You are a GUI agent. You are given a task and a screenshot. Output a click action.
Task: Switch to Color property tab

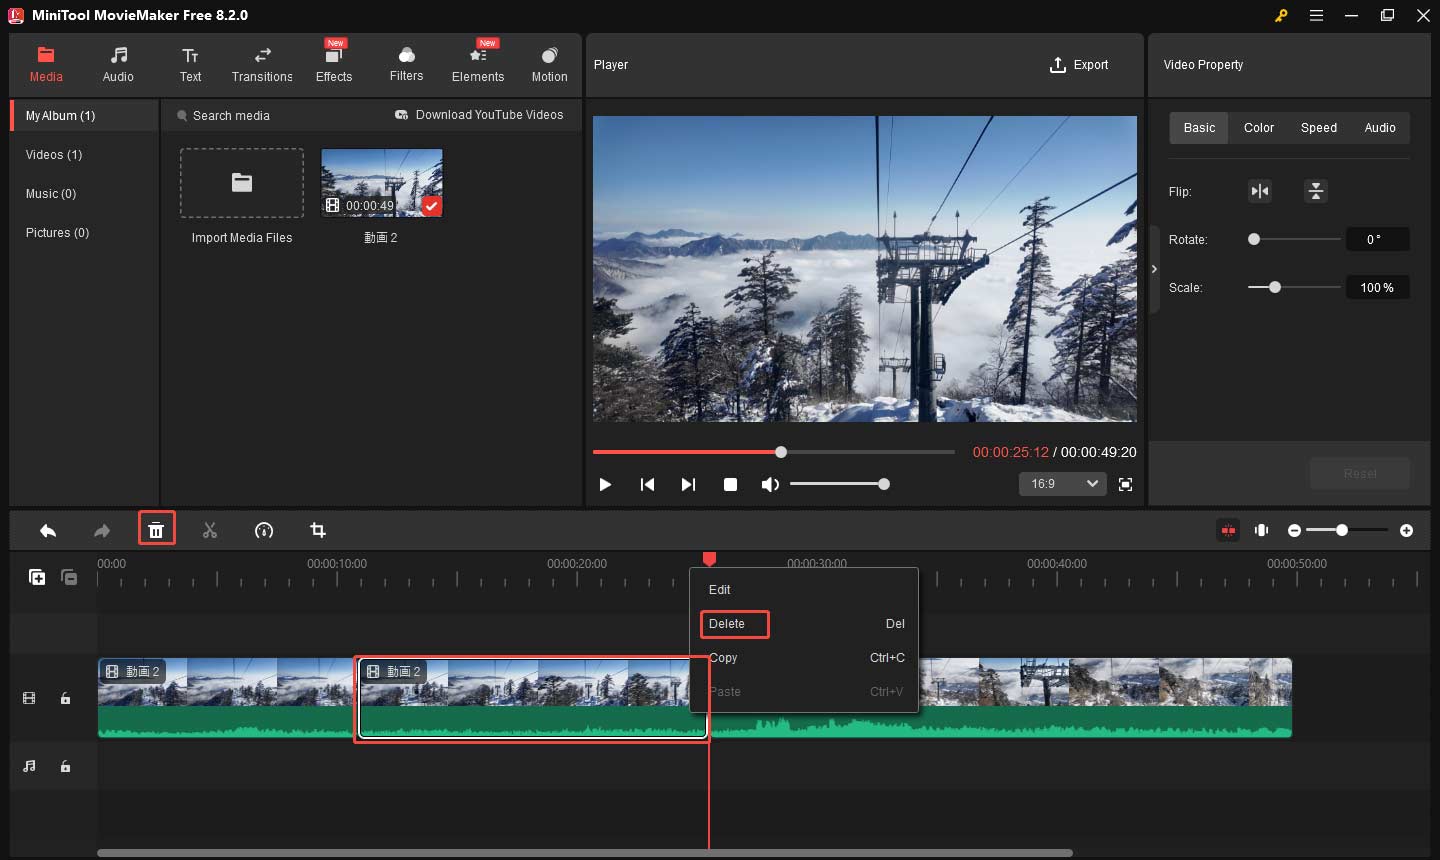(1259, 128)
